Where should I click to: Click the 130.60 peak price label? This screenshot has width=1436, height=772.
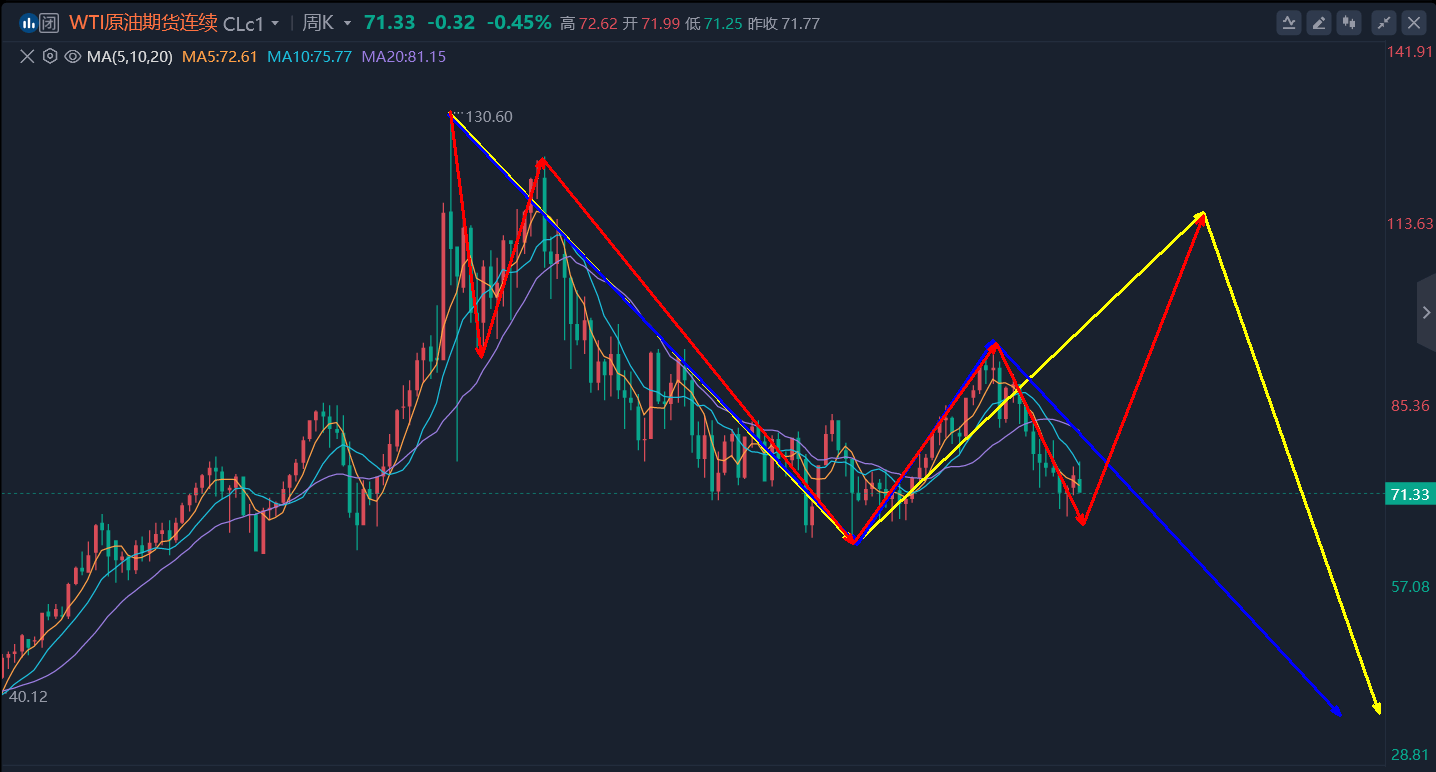(489, 117)
